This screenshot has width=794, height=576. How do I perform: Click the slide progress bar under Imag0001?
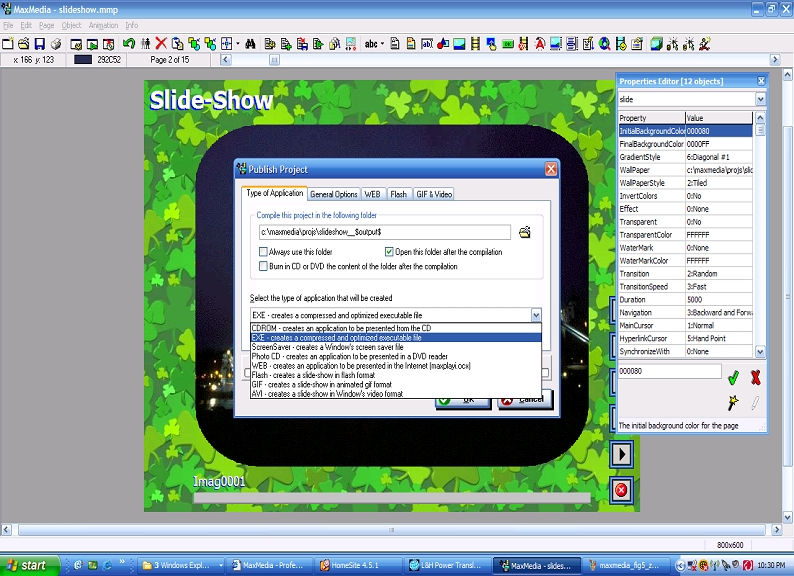tap(391, 498)
